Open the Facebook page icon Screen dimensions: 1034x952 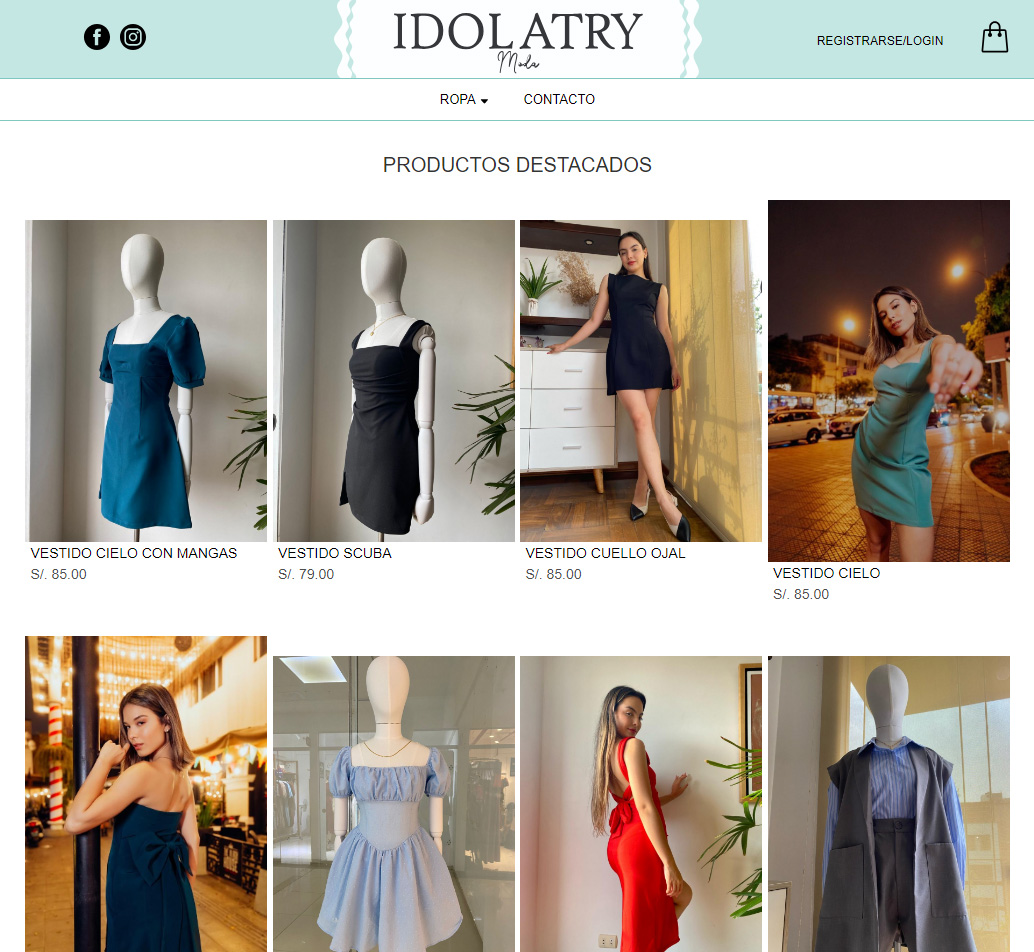97,37
